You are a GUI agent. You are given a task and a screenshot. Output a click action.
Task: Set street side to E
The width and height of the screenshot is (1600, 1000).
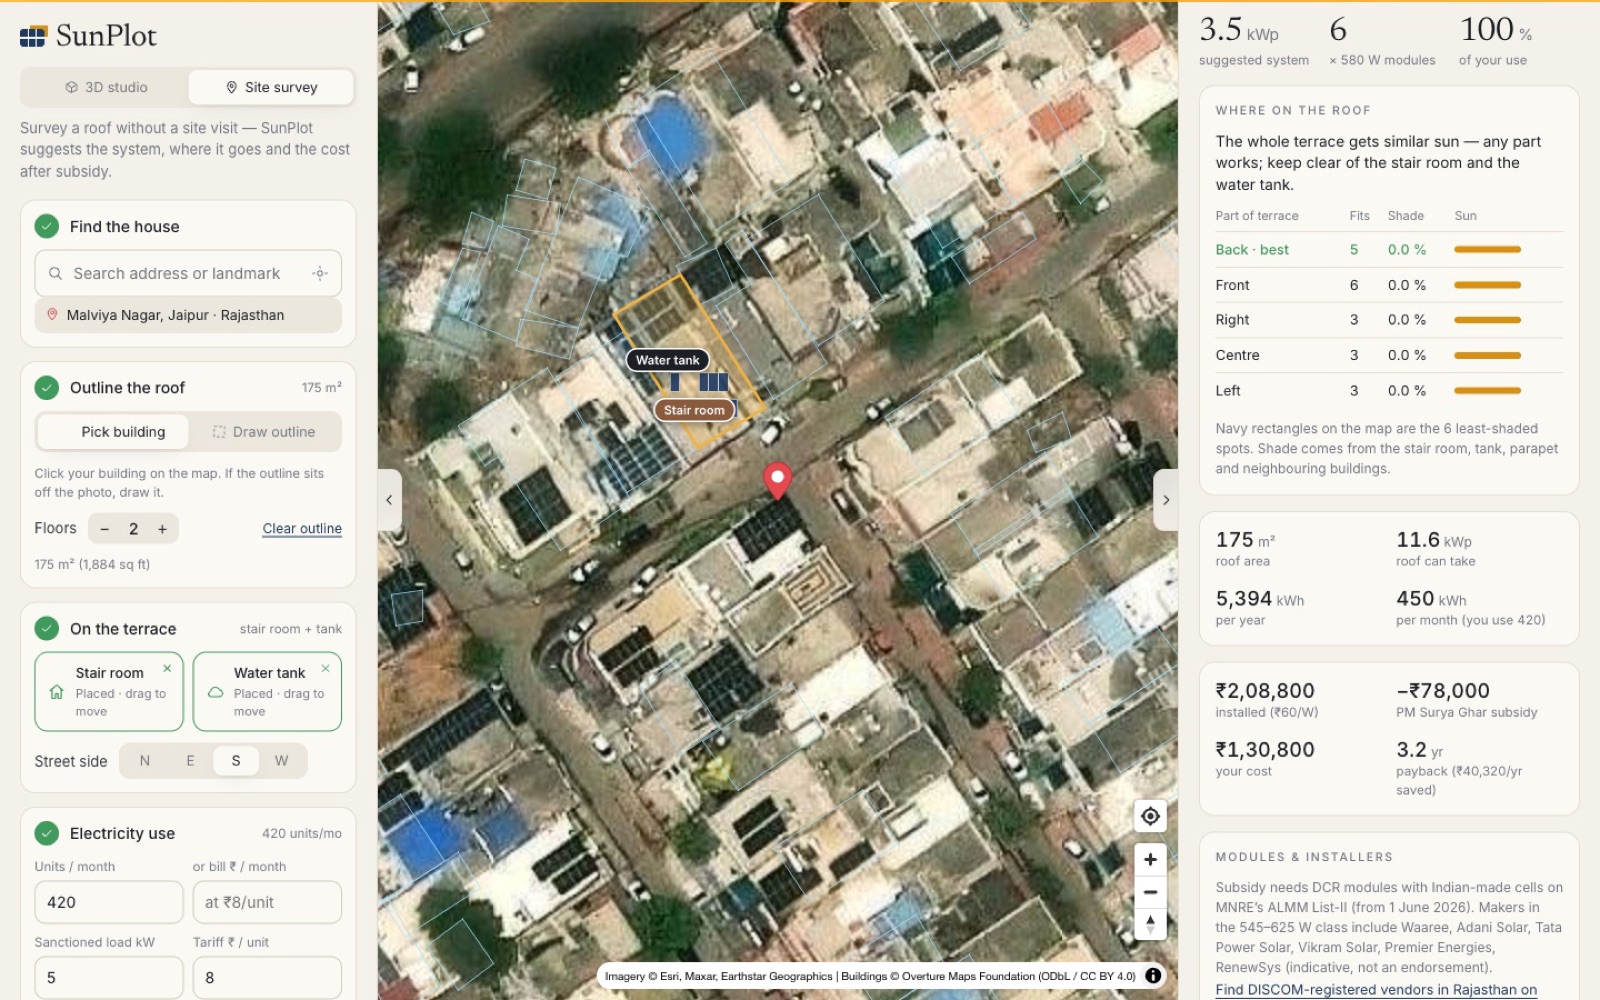[x=190, y=761]
